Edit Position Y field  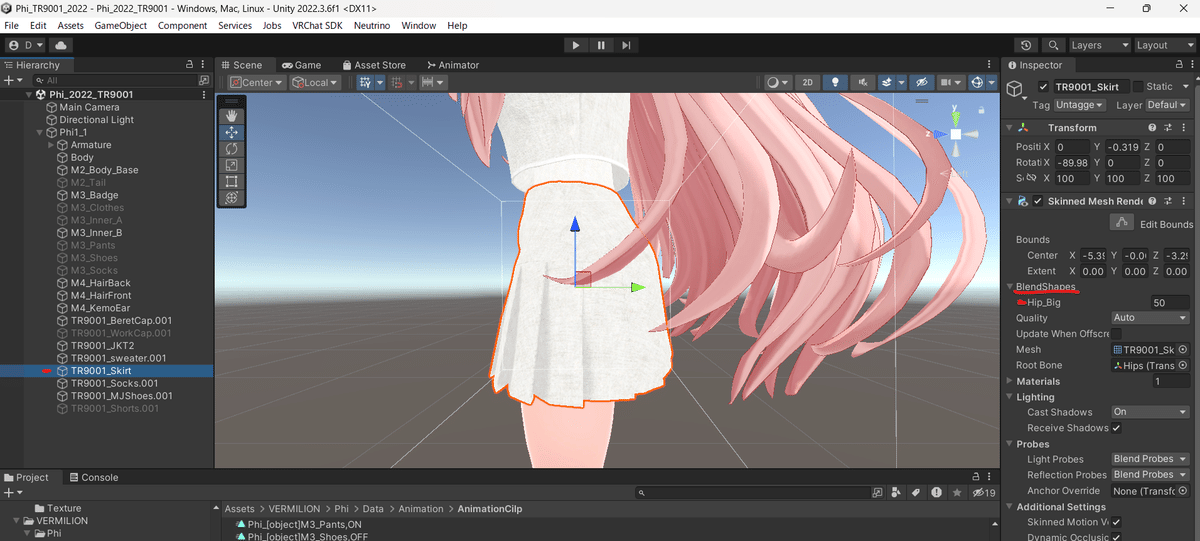click(1123, 147)
